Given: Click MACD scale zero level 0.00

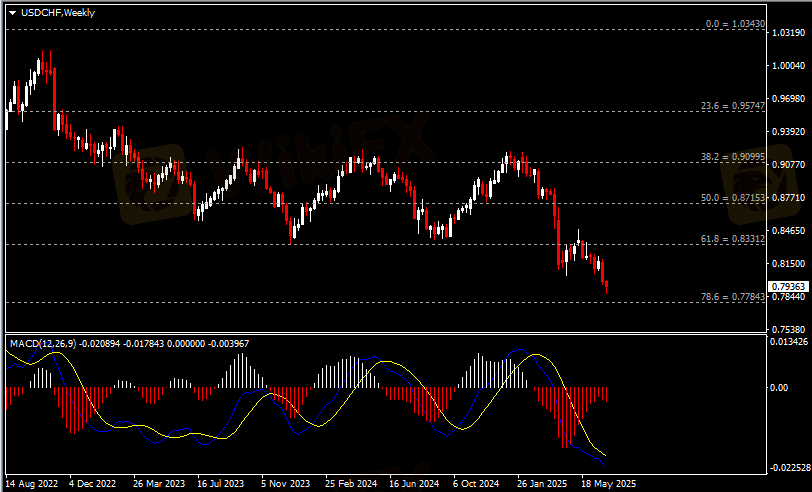Looking at the screenshot, I should 779,387.
